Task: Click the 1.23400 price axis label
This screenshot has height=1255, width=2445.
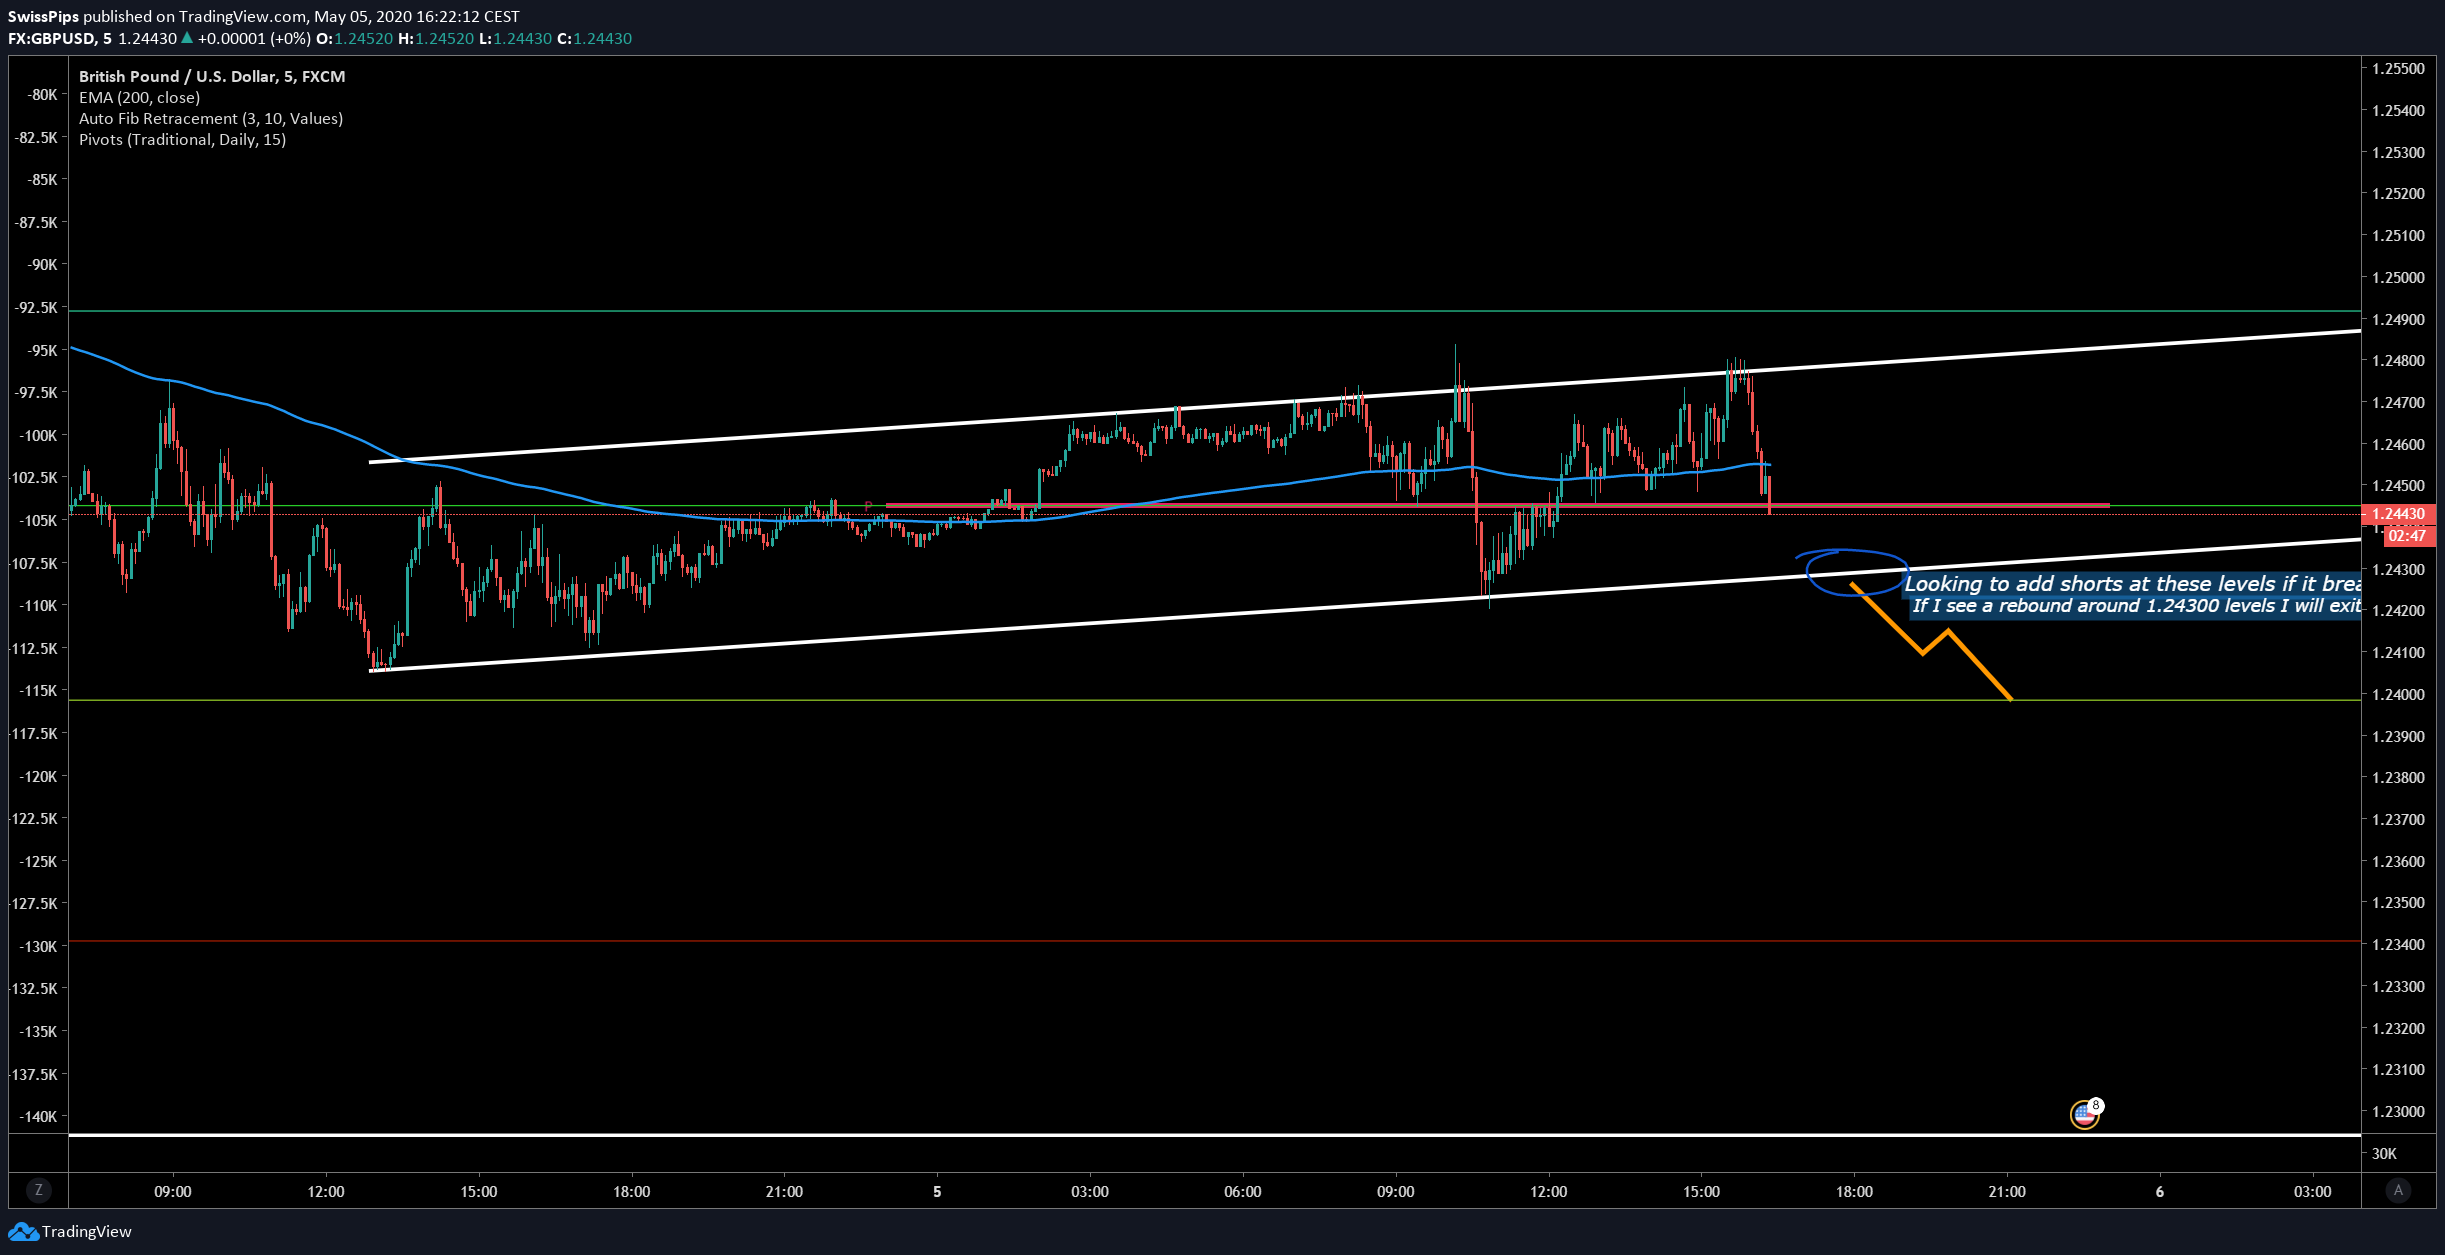Action: (x=2398, y=944)
